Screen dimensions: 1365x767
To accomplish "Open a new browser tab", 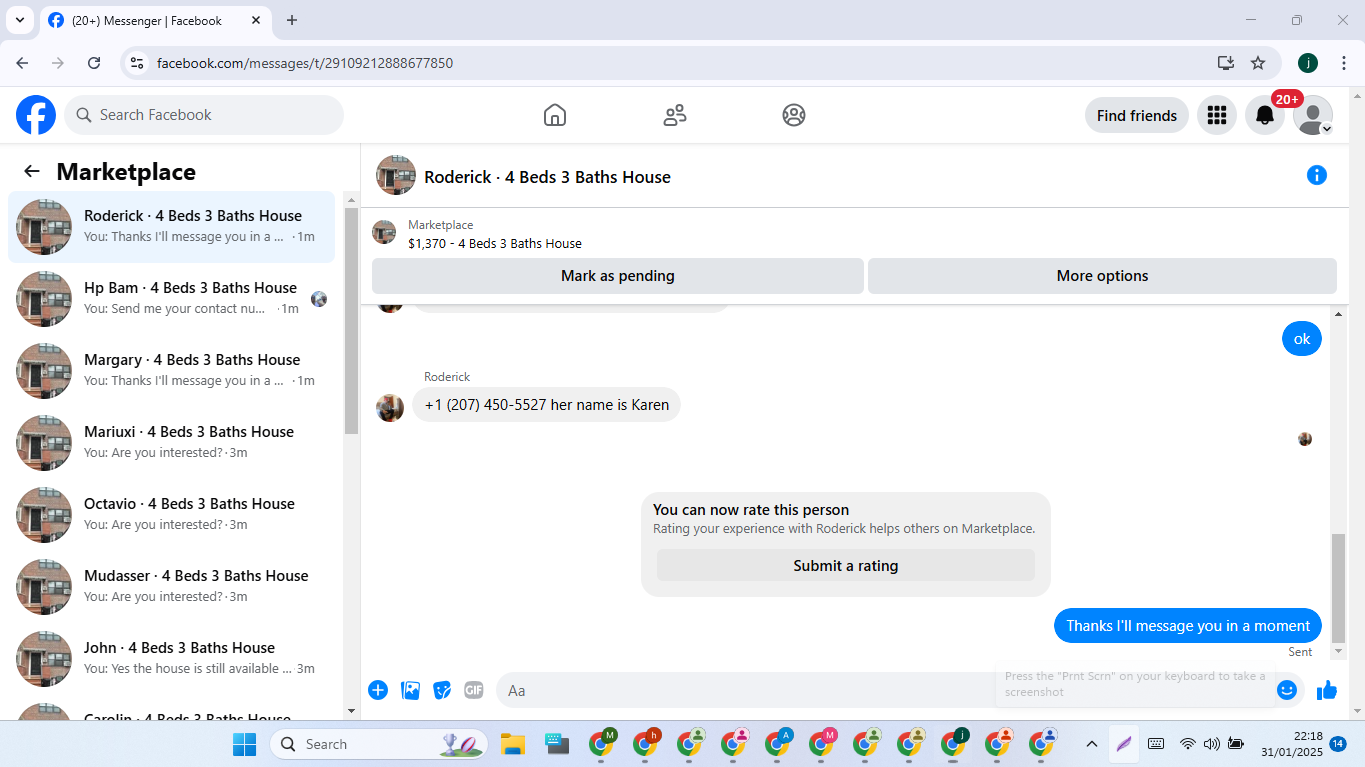I will (x=292, y=20).
